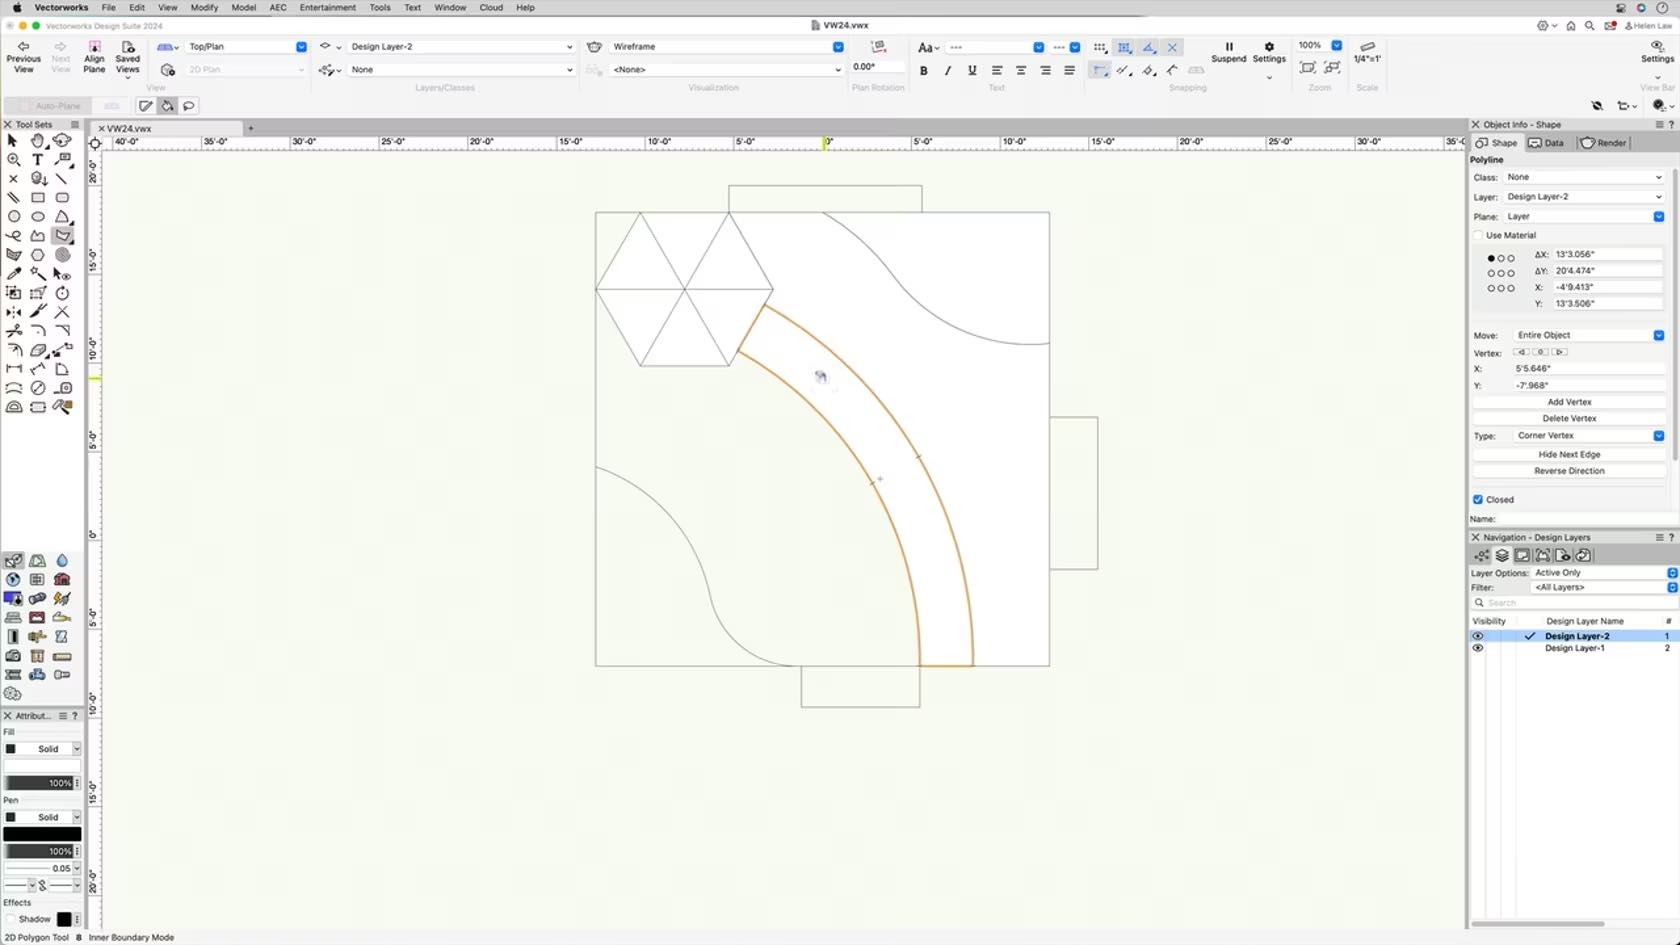Select the Rotate tool
This screenshot has width=1680, height=945.
point(62,293)
